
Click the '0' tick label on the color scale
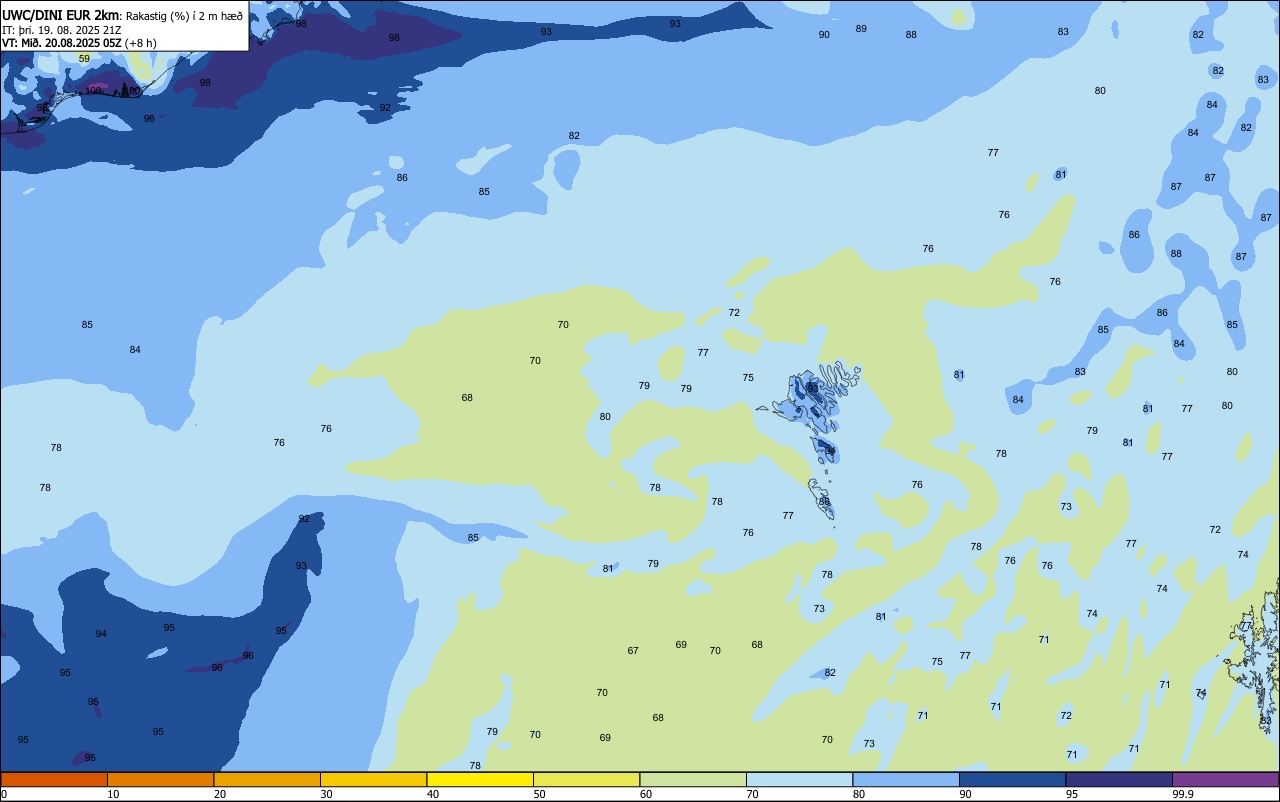point(4,794)
